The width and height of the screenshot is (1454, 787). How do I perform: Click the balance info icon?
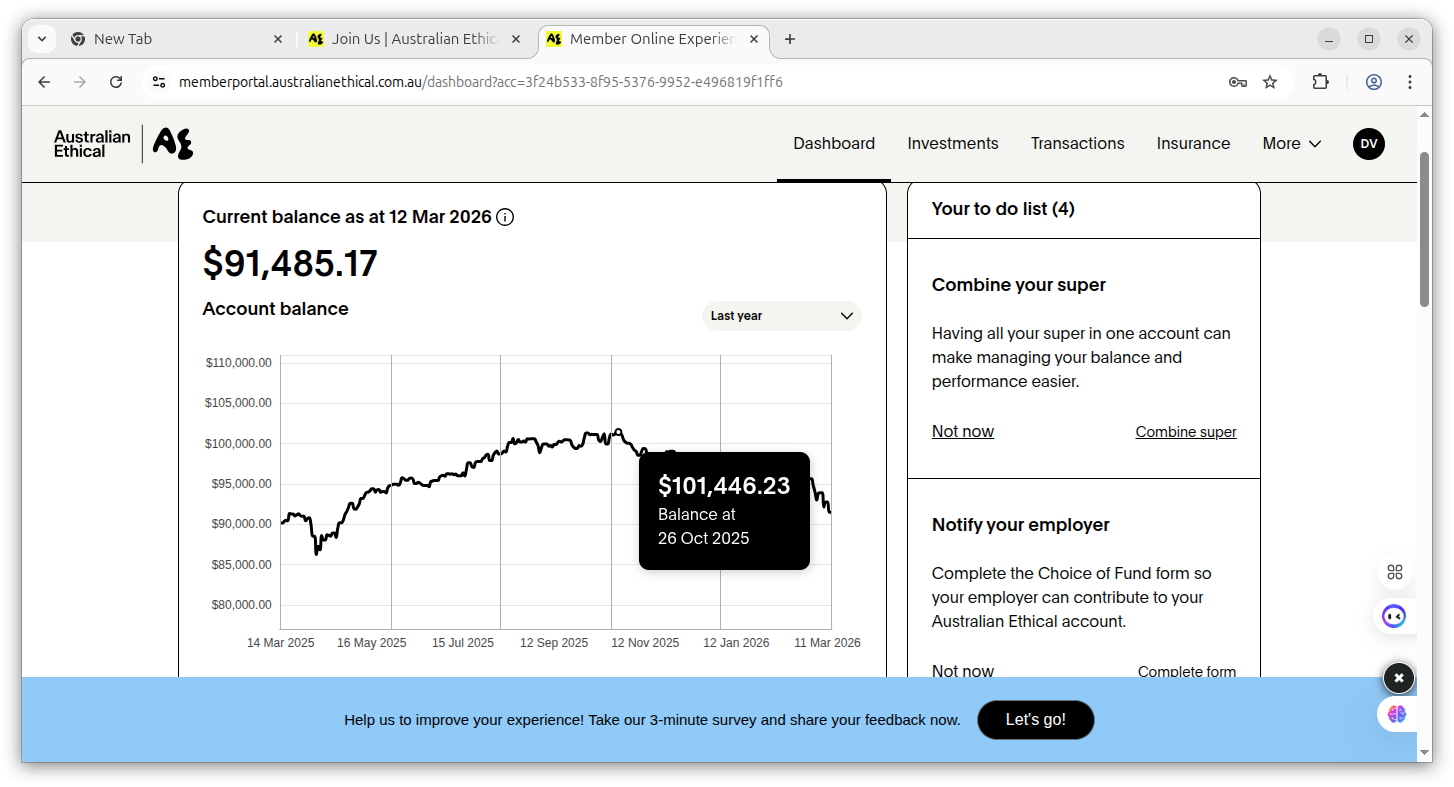pyautogui.click(x=505, y=217)
